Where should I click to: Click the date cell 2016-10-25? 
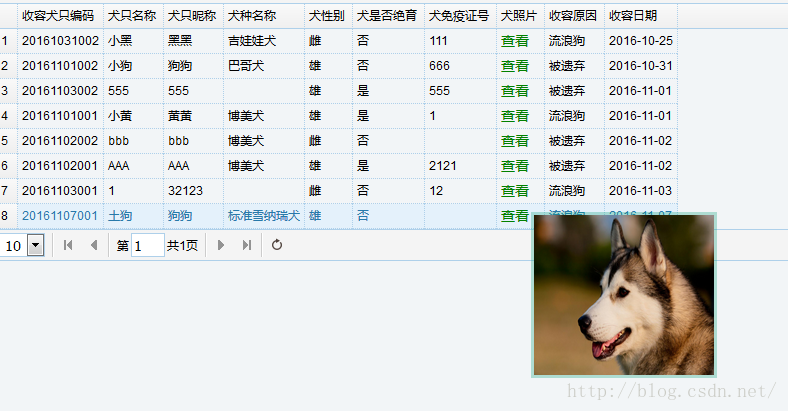point(641,41)
